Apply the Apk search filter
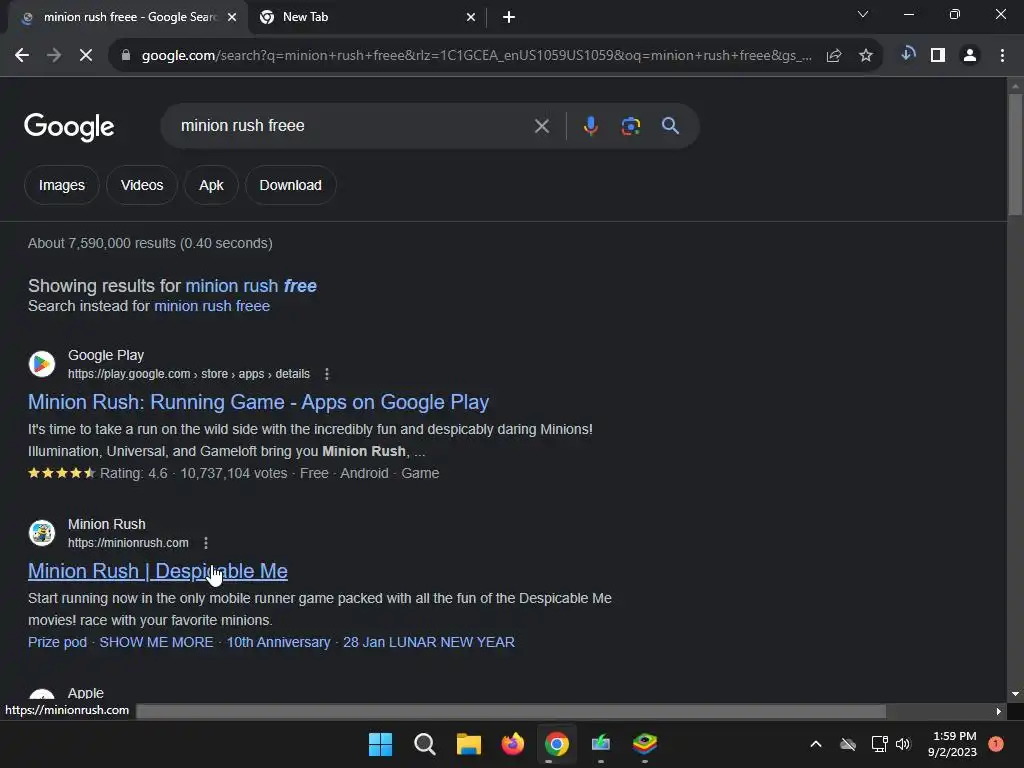Screen dimensions: 1024x768 [x=211, y=185]
